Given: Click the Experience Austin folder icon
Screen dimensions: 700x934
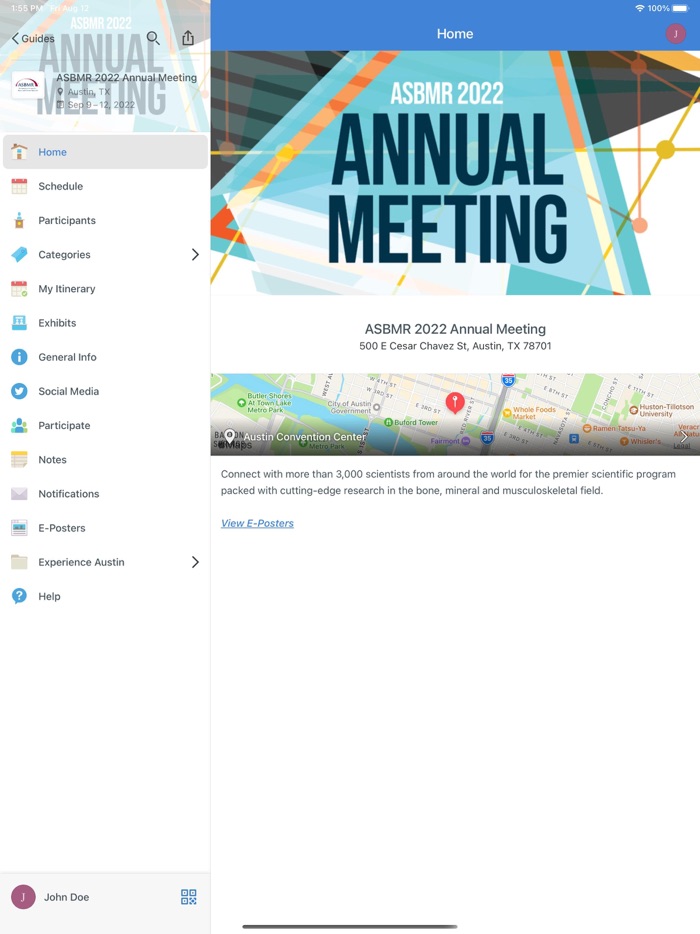Looking at the screenshot, I should [19, 562].
